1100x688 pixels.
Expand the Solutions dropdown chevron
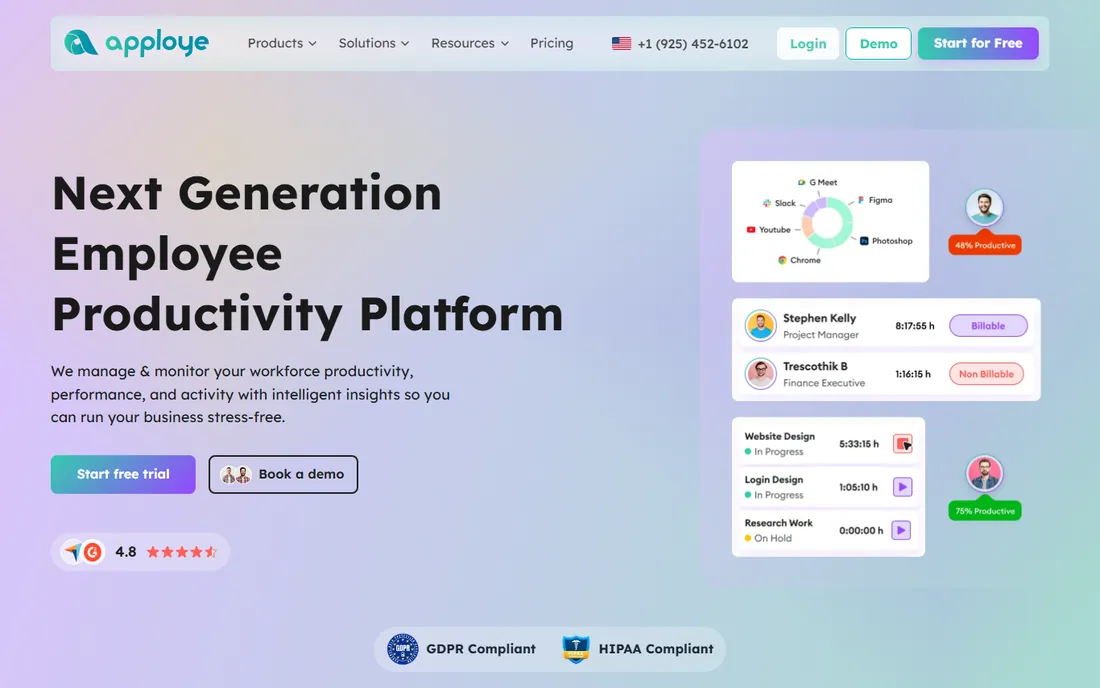405,43
